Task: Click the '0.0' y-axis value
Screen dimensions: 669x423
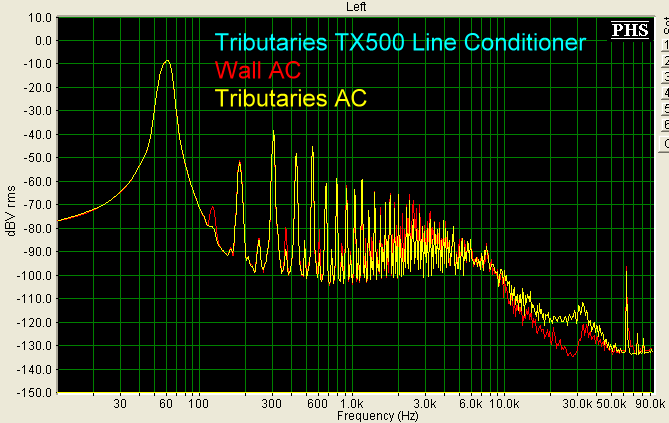Action: (x=43, y=41)
